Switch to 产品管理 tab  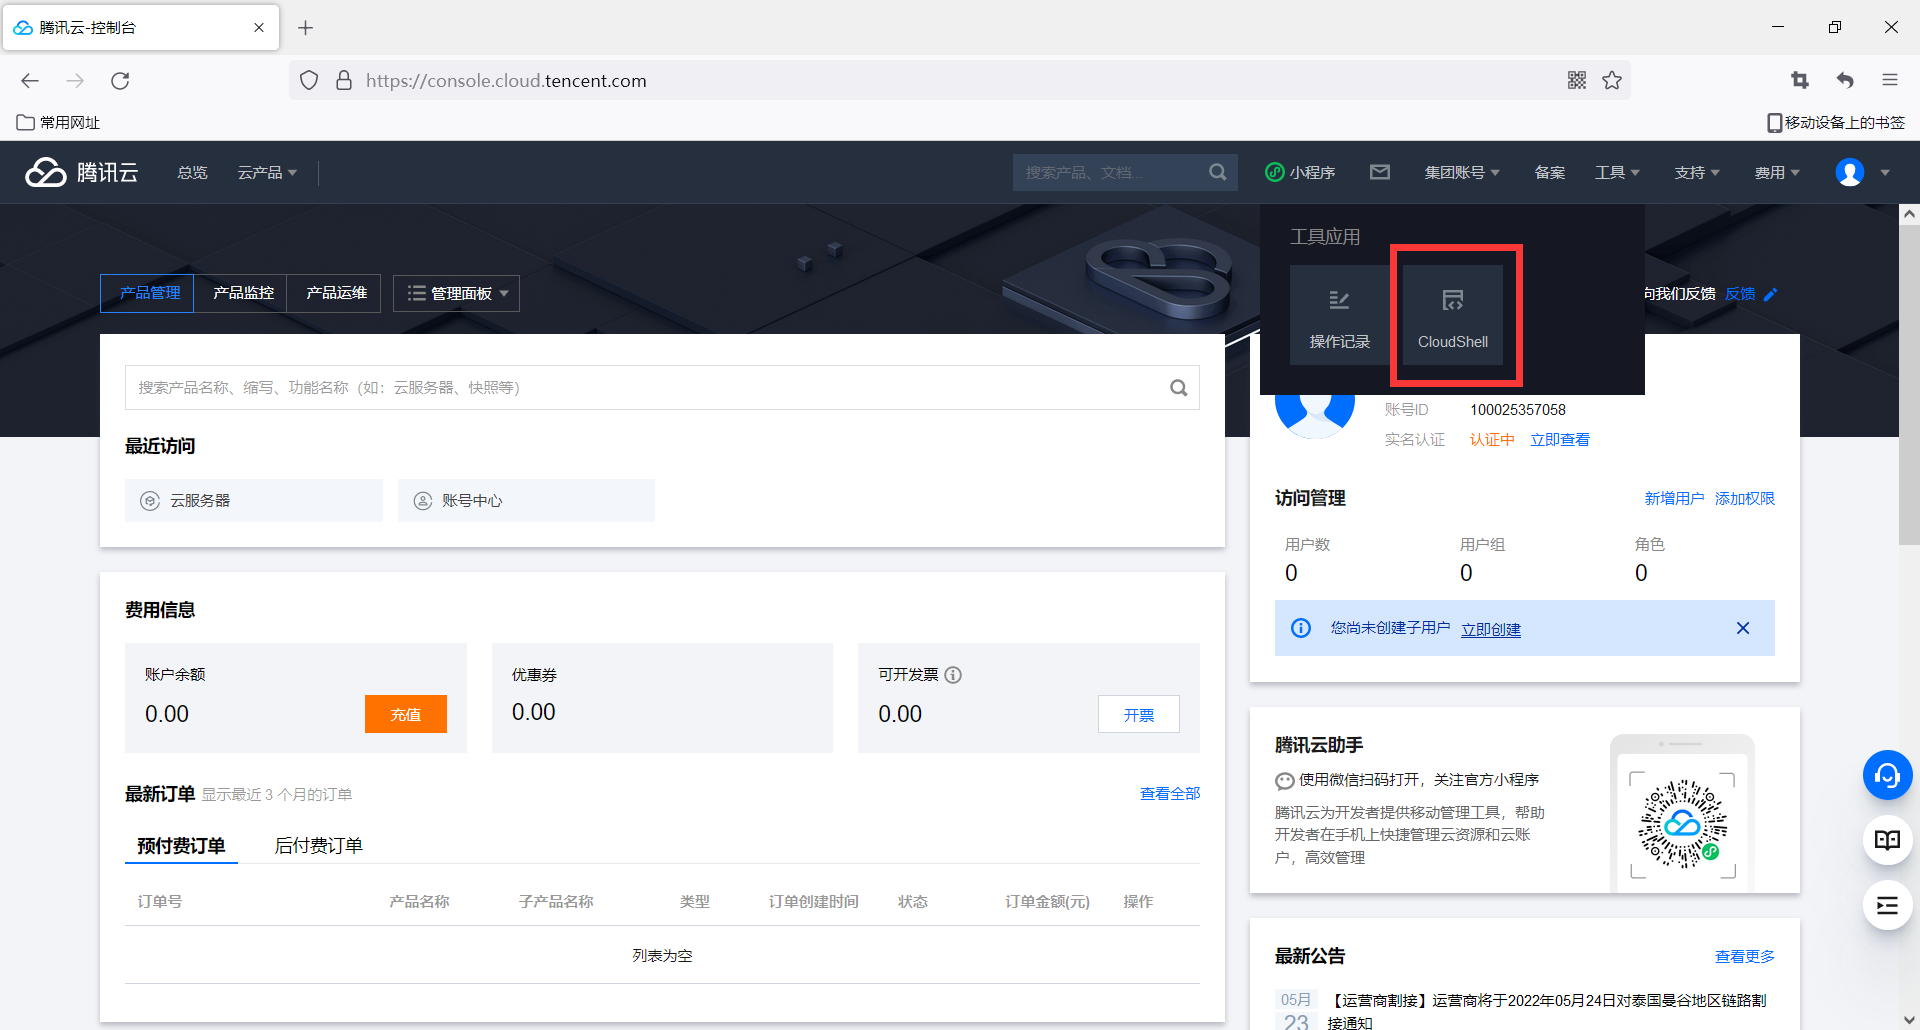point(148,293)
